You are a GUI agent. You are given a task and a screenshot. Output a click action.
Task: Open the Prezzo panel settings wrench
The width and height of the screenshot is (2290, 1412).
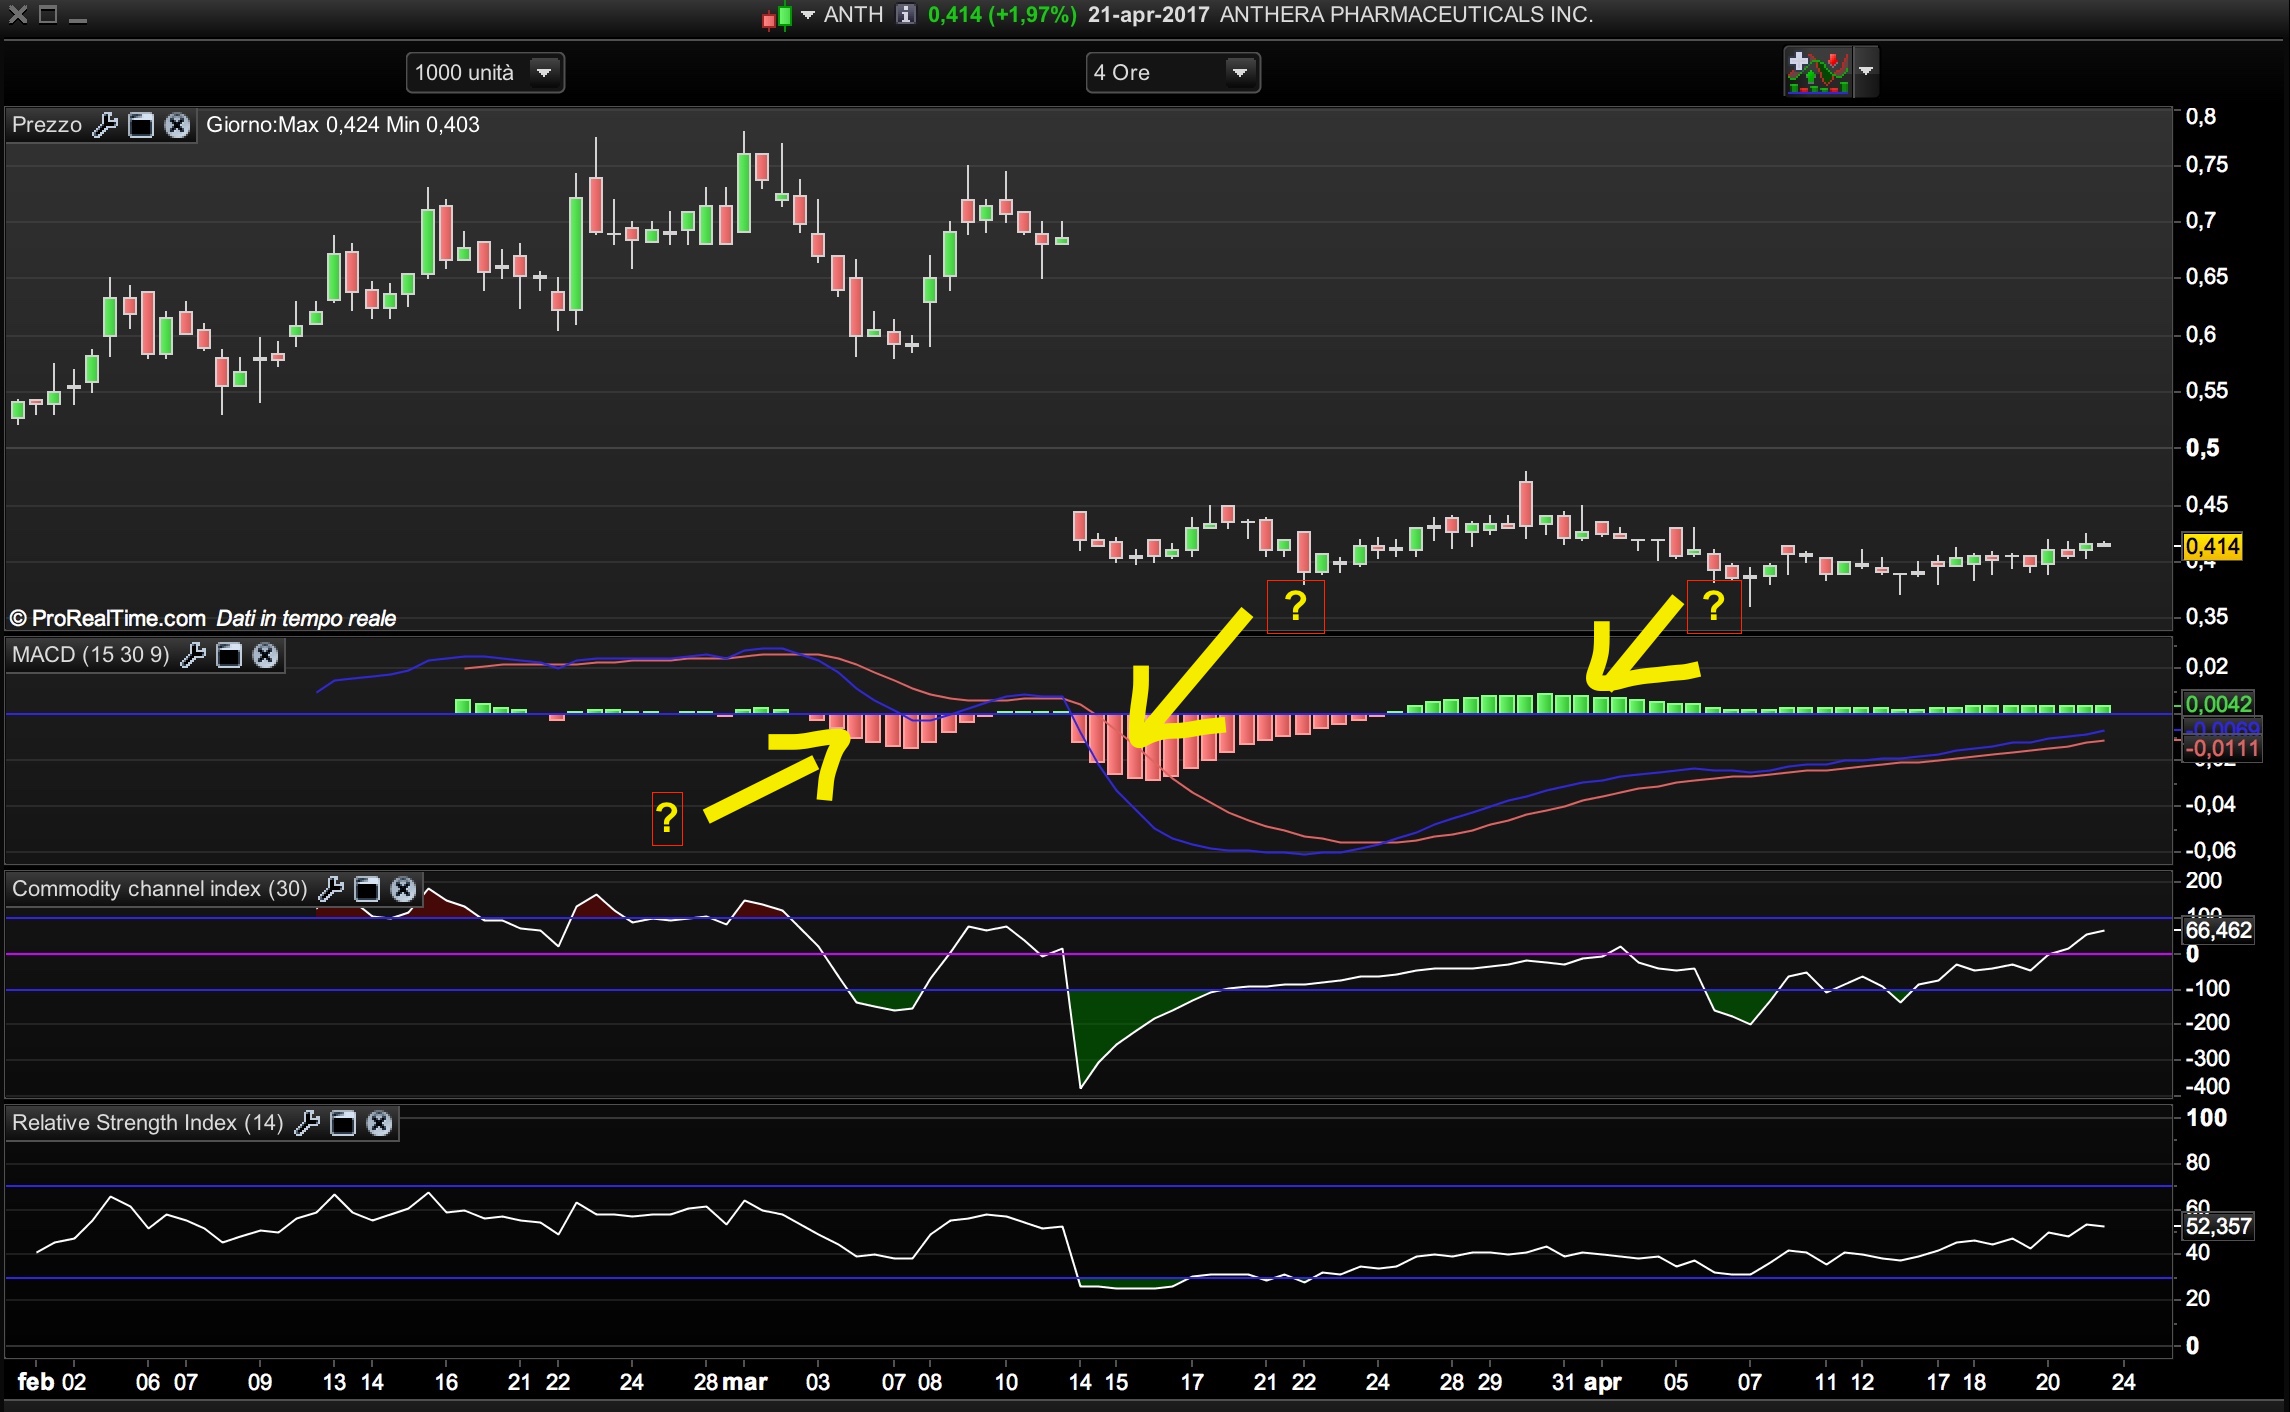click(x=105, y=125)
